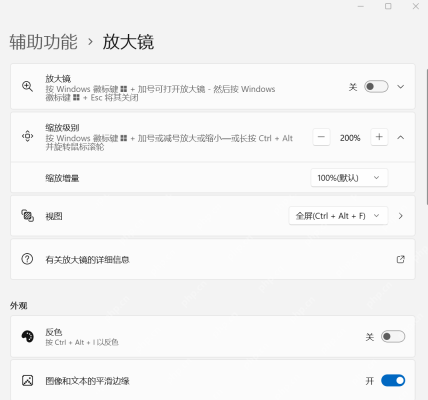428x400 pixels.
Task: Increase zoom level with the plus button
Action: tap(379, 137)
